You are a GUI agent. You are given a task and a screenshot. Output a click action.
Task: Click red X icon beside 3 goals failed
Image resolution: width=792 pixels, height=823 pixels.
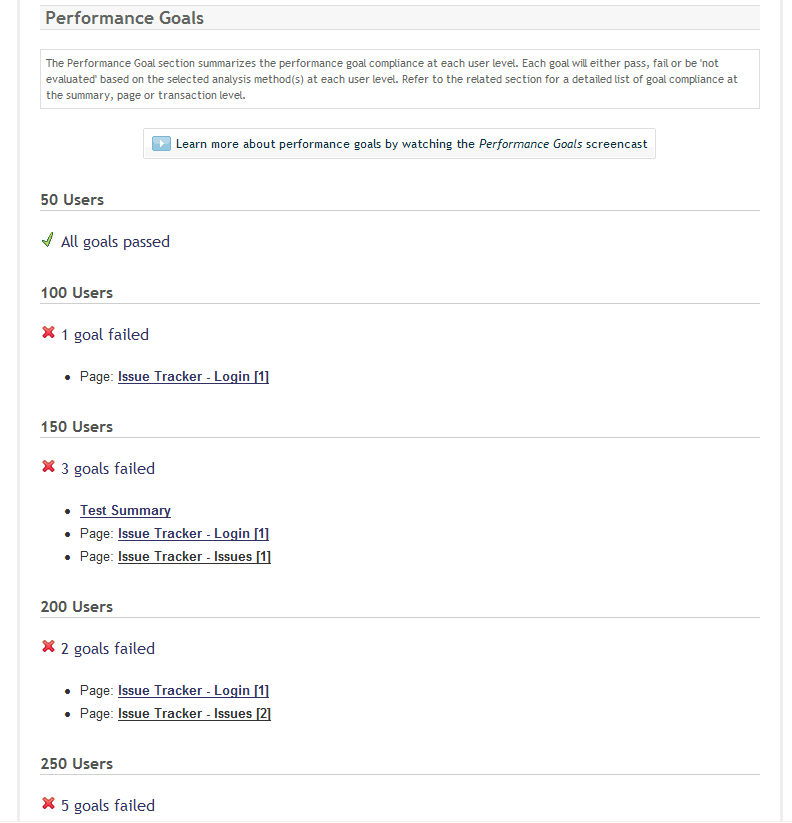coord(48,467)
